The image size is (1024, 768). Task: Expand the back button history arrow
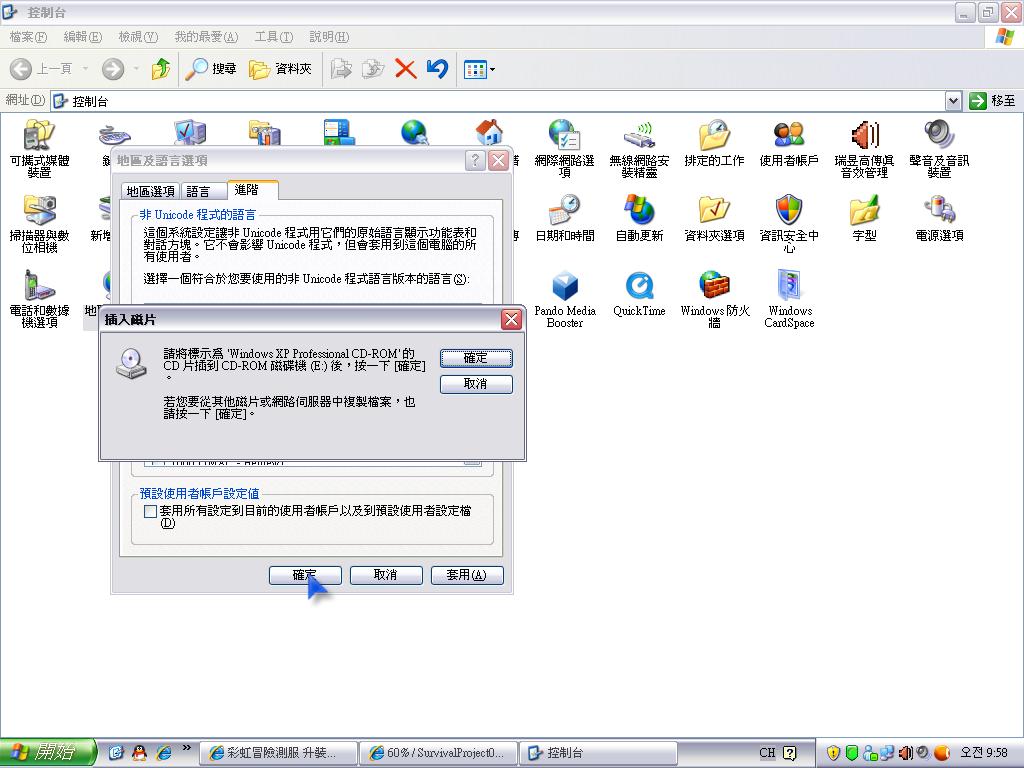[x=85, y=69]
